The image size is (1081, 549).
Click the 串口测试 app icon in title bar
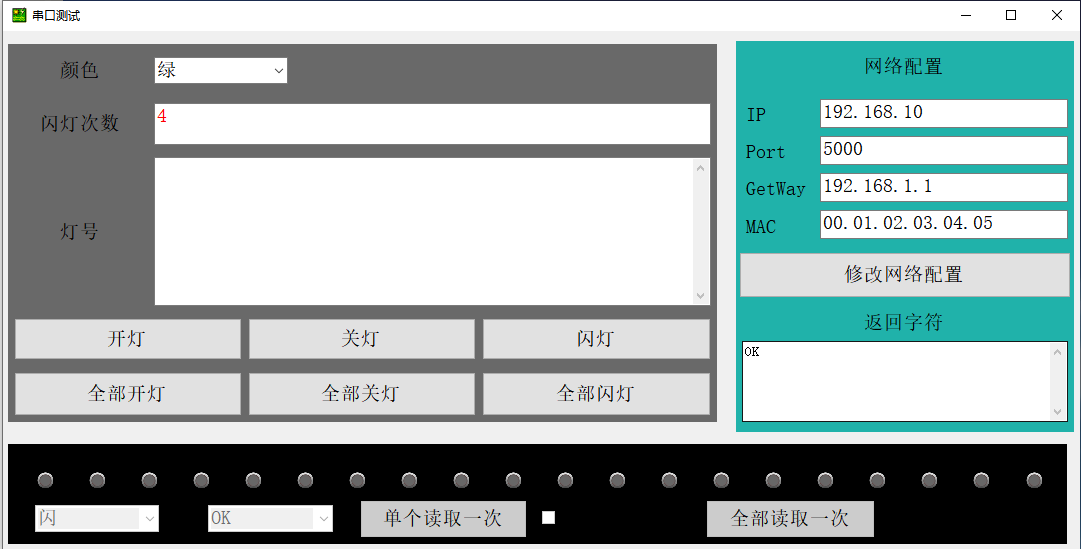(x=19, y=14)
